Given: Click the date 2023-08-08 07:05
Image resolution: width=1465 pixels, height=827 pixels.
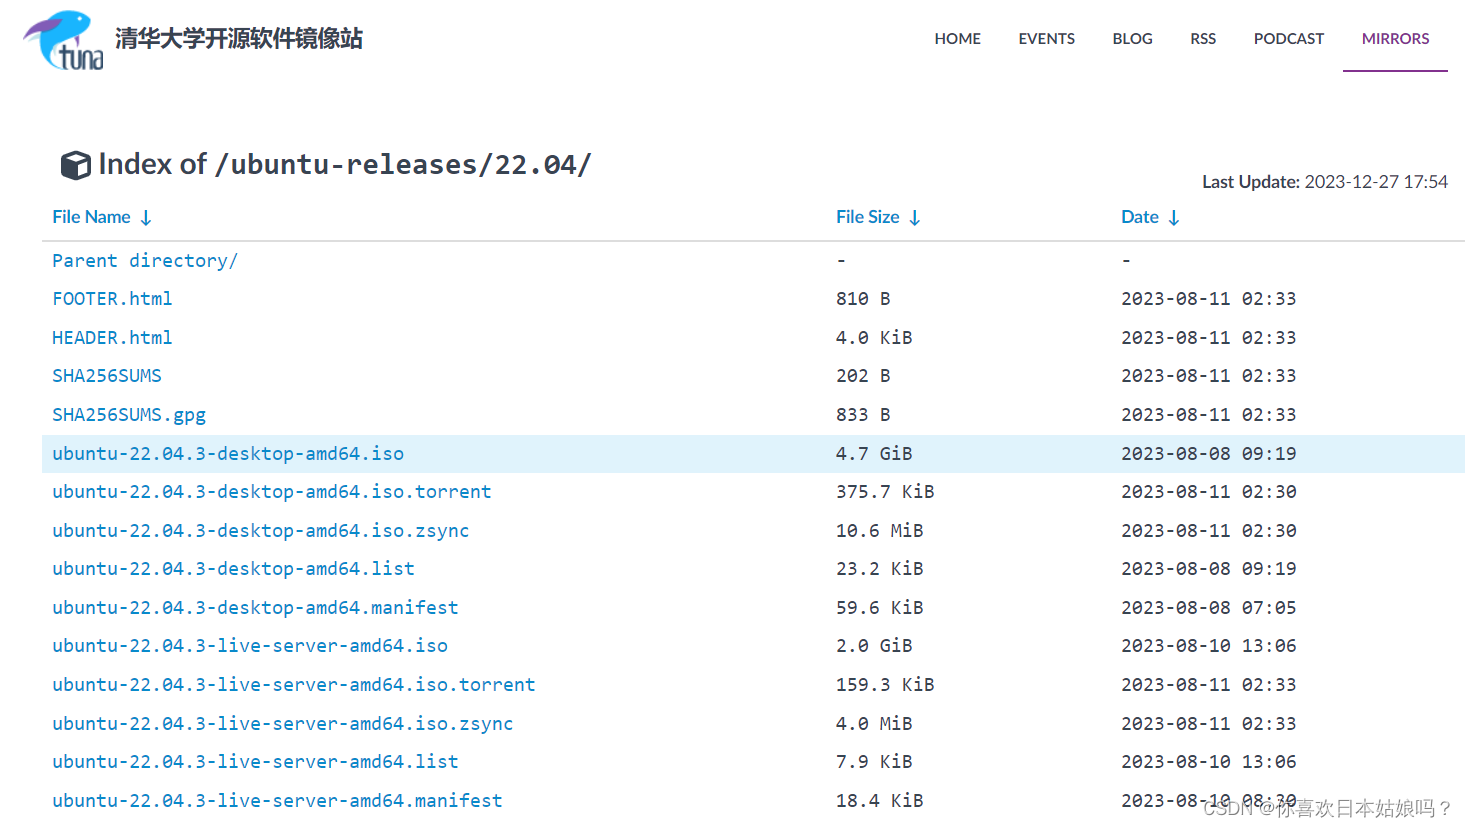Looking at the screenshot, I should (1208, 608).
